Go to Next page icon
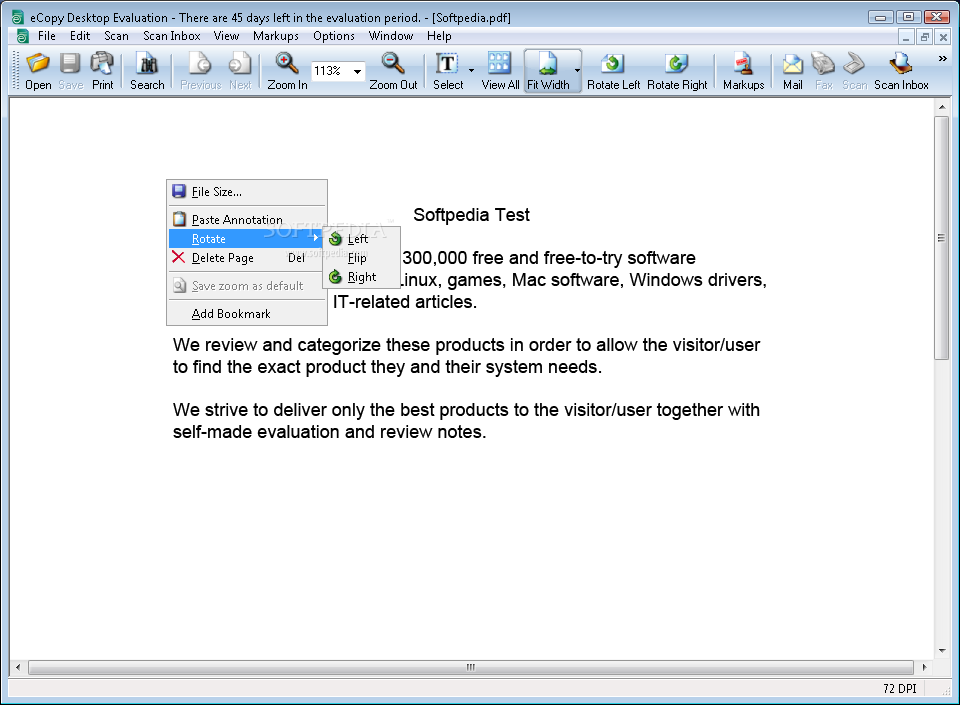The image size is (960, 705). coord(240,71)
